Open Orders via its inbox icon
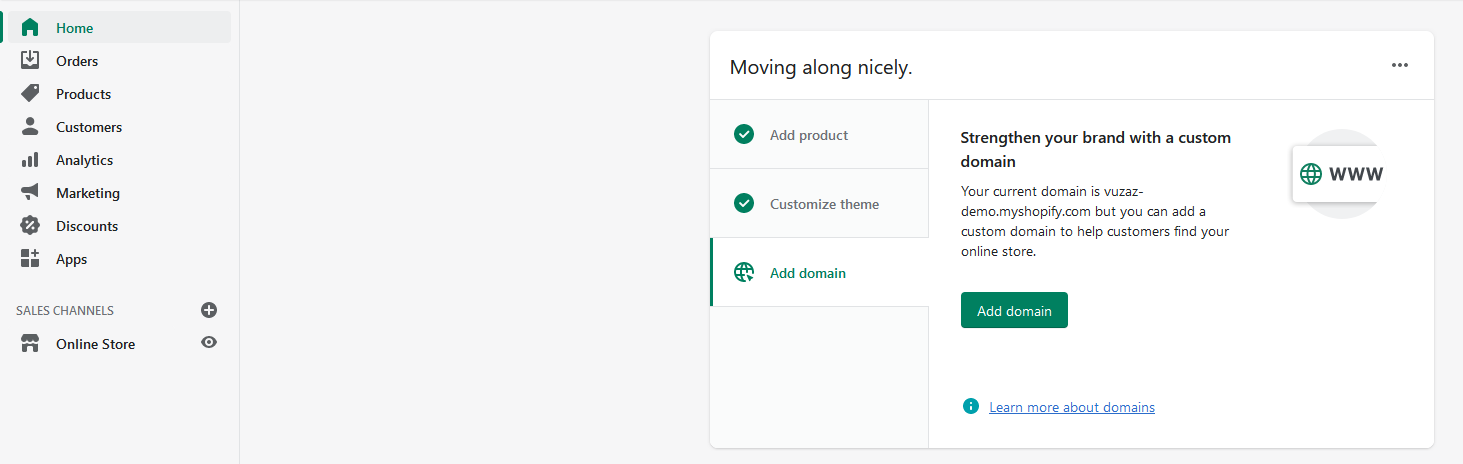Screen dimensions: 1463x464 (30, 61)
